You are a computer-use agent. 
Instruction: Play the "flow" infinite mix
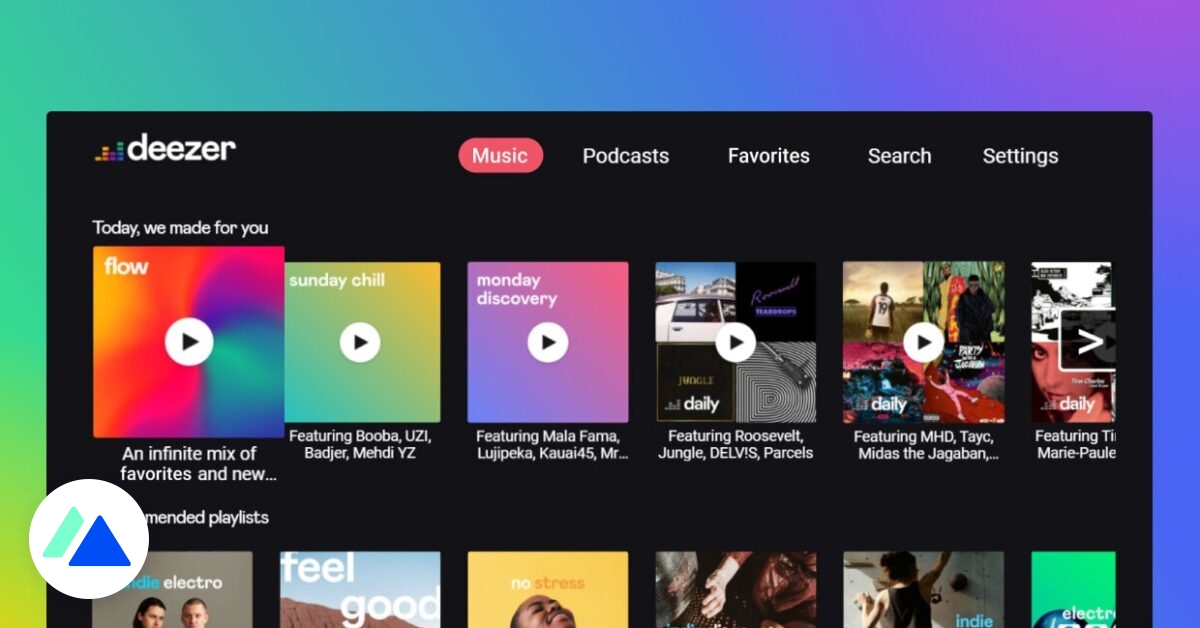tap(188, 342)
